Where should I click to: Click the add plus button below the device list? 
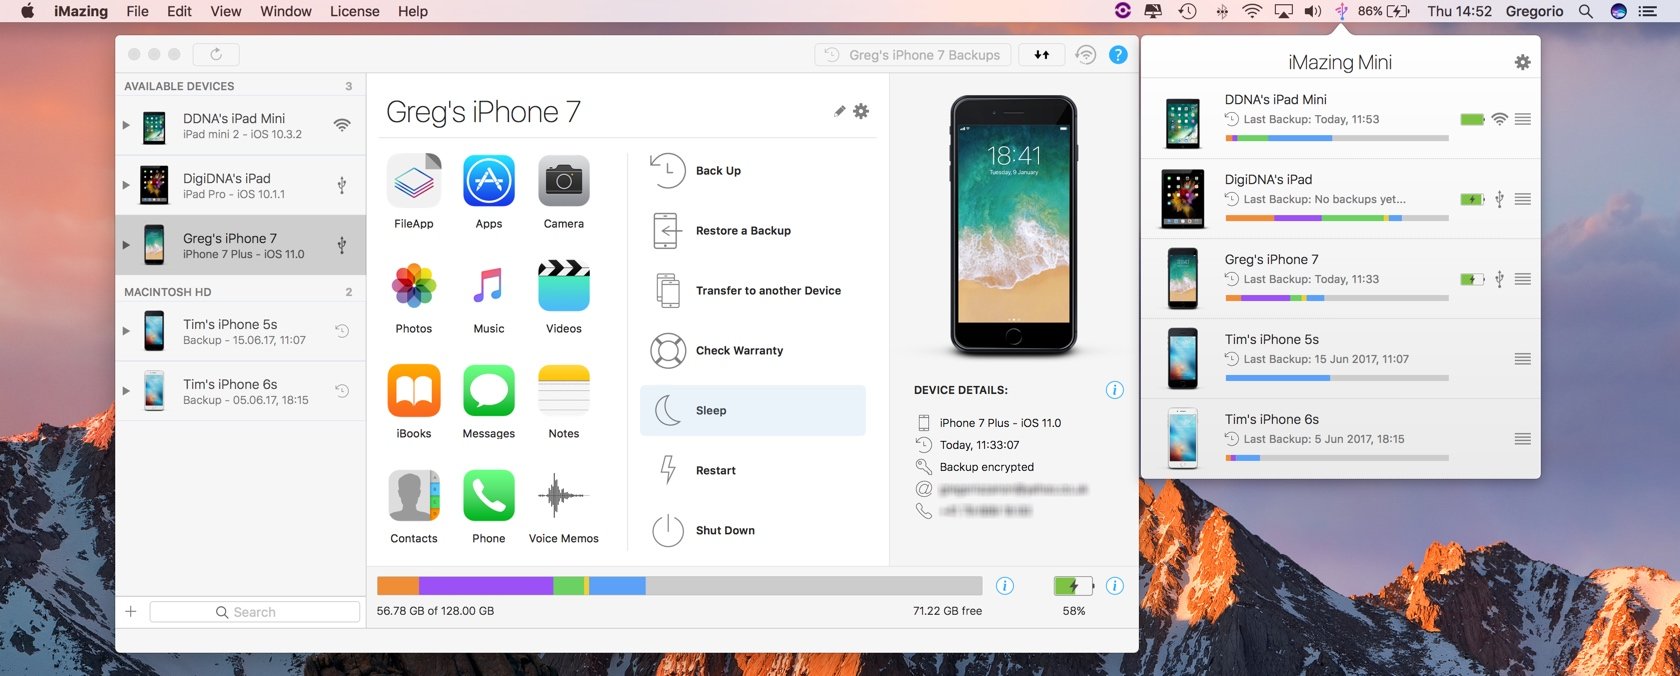130,611
